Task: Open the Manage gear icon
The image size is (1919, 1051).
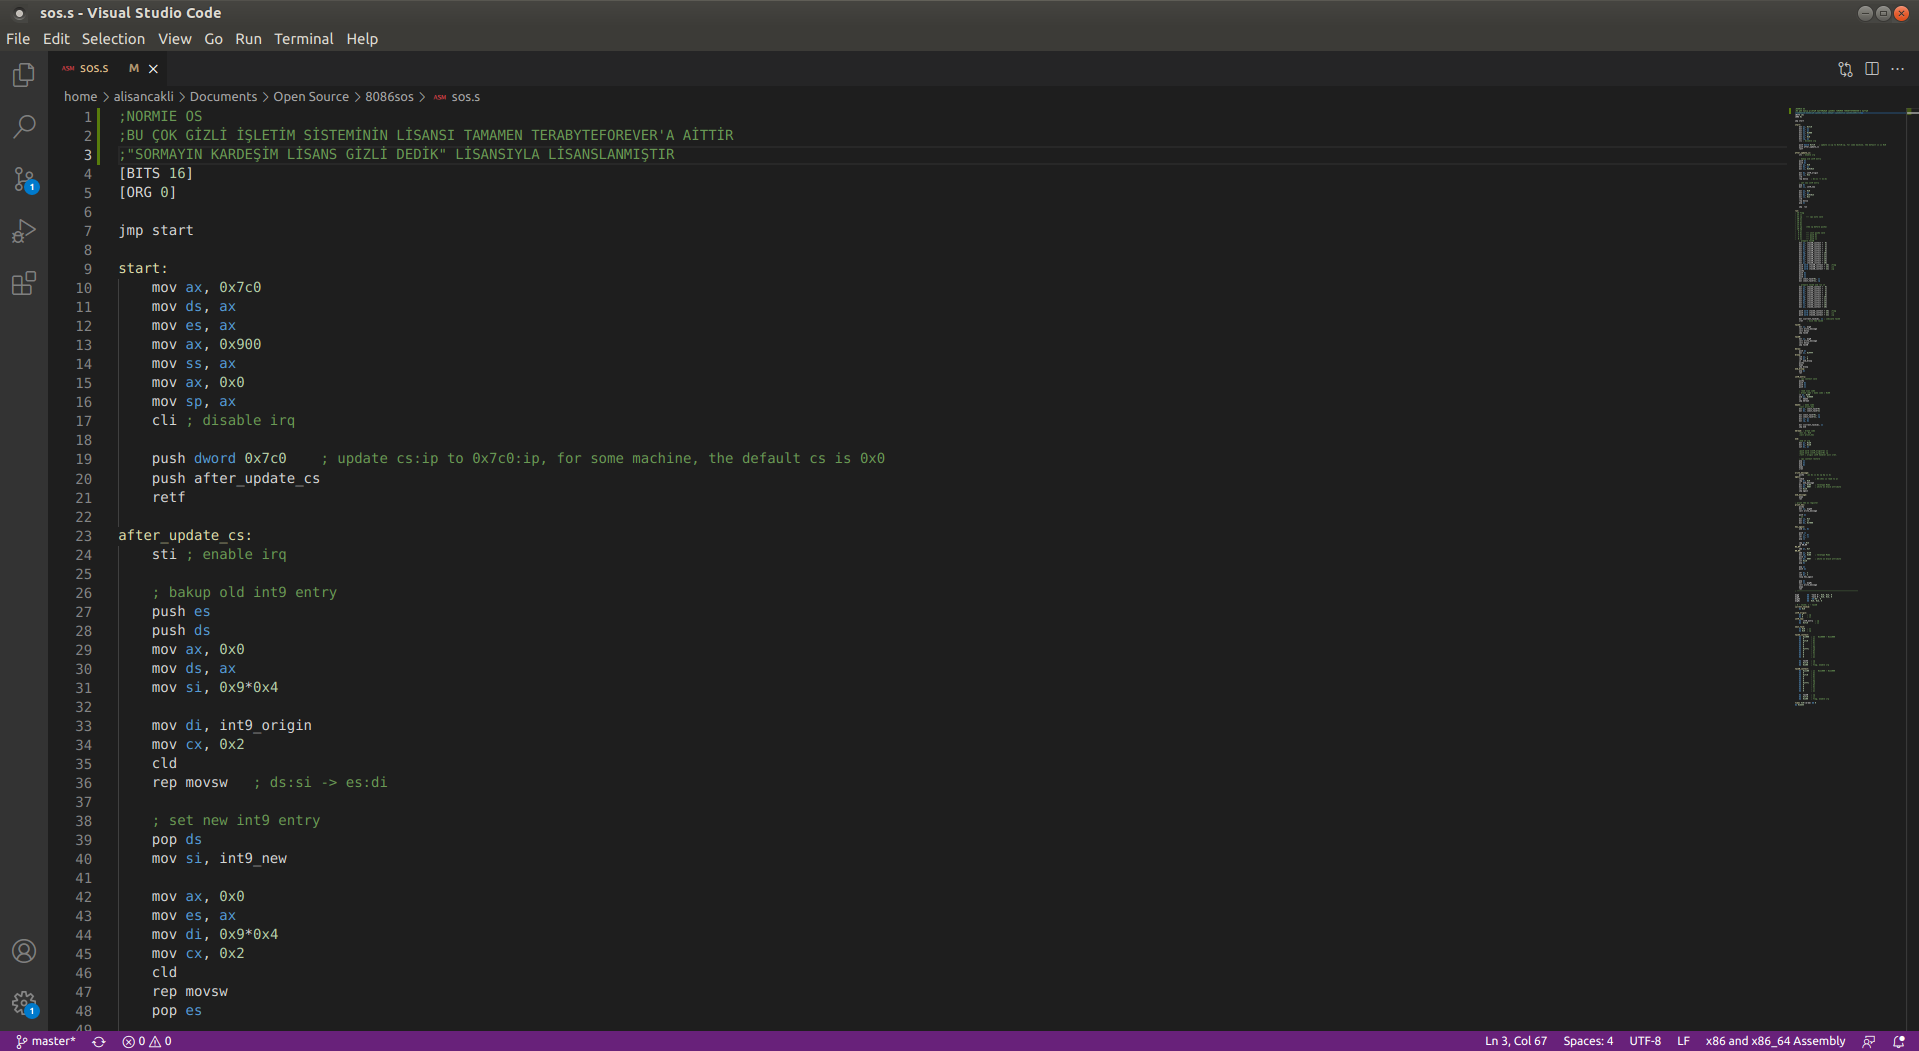Action: [x=23, y=1004]
